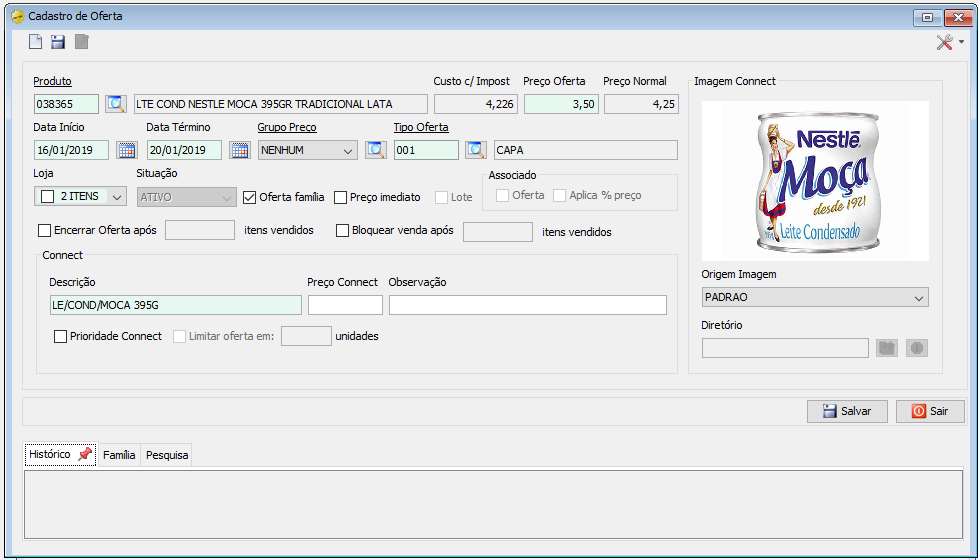This screenshot has height=560, width=978.
Task: Switch to the Família tab
Action: [x=119, y=455]
